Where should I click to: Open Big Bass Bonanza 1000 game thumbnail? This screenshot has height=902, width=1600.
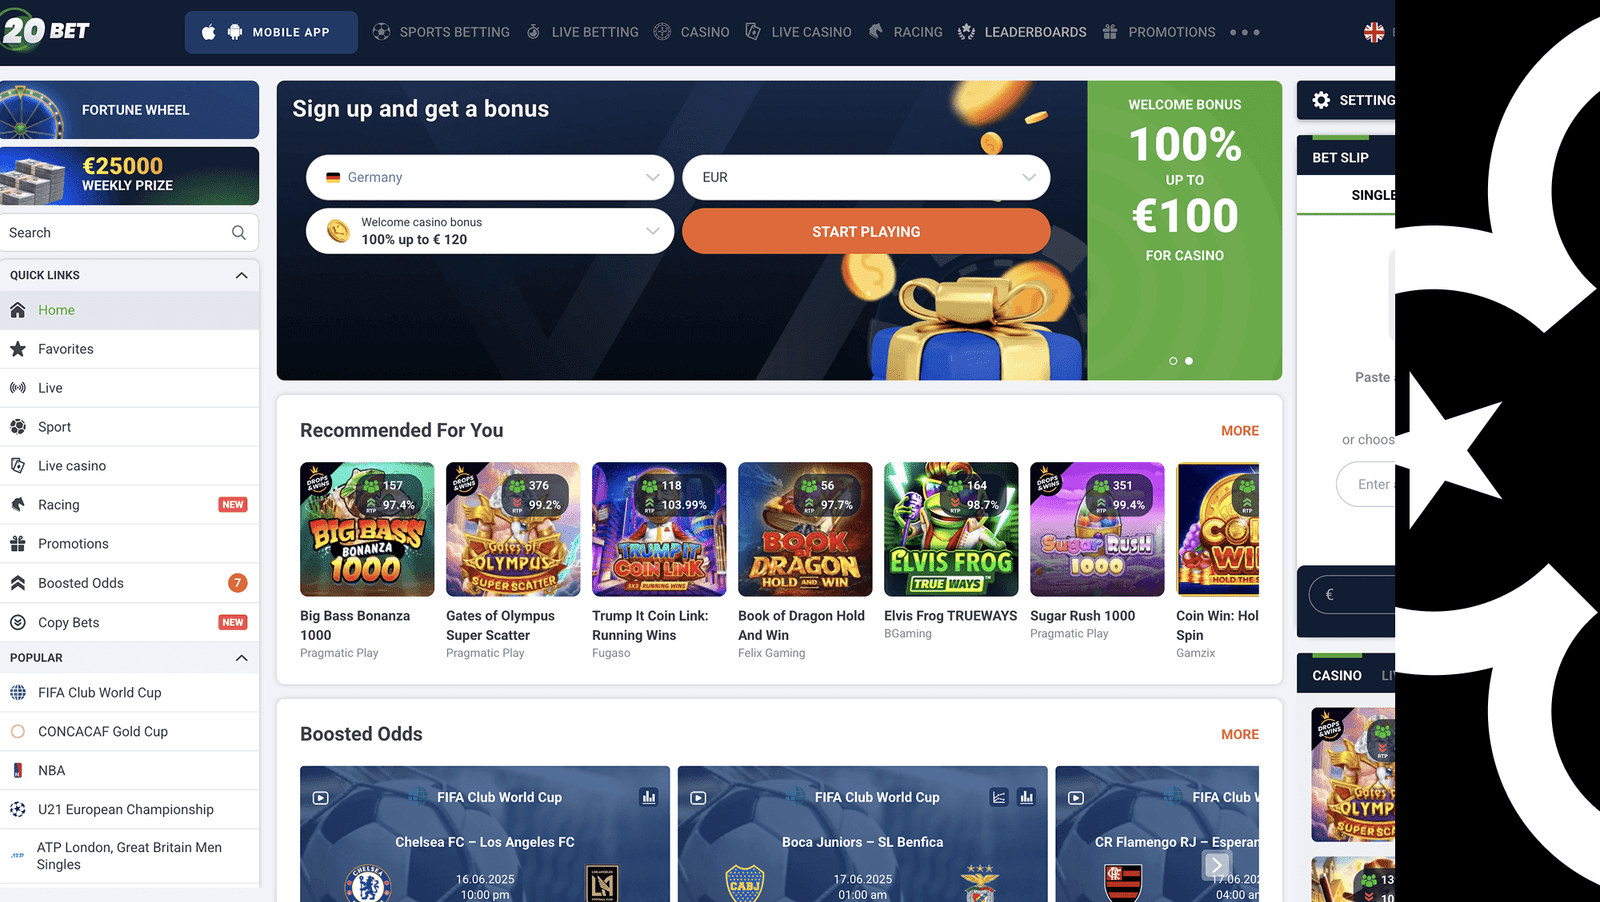point(367,529)
